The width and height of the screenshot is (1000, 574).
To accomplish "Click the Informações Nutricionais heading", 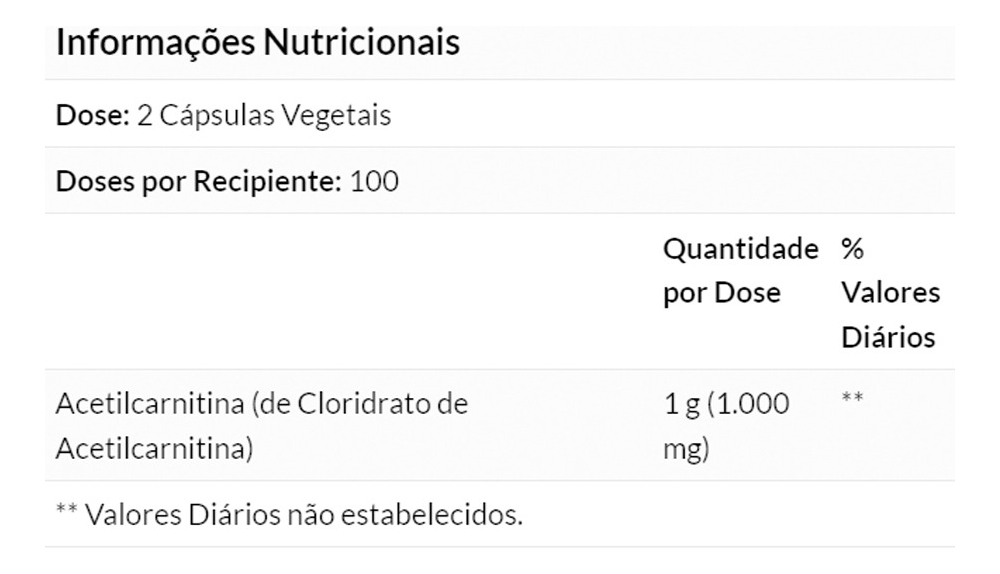I will [258, 44].
